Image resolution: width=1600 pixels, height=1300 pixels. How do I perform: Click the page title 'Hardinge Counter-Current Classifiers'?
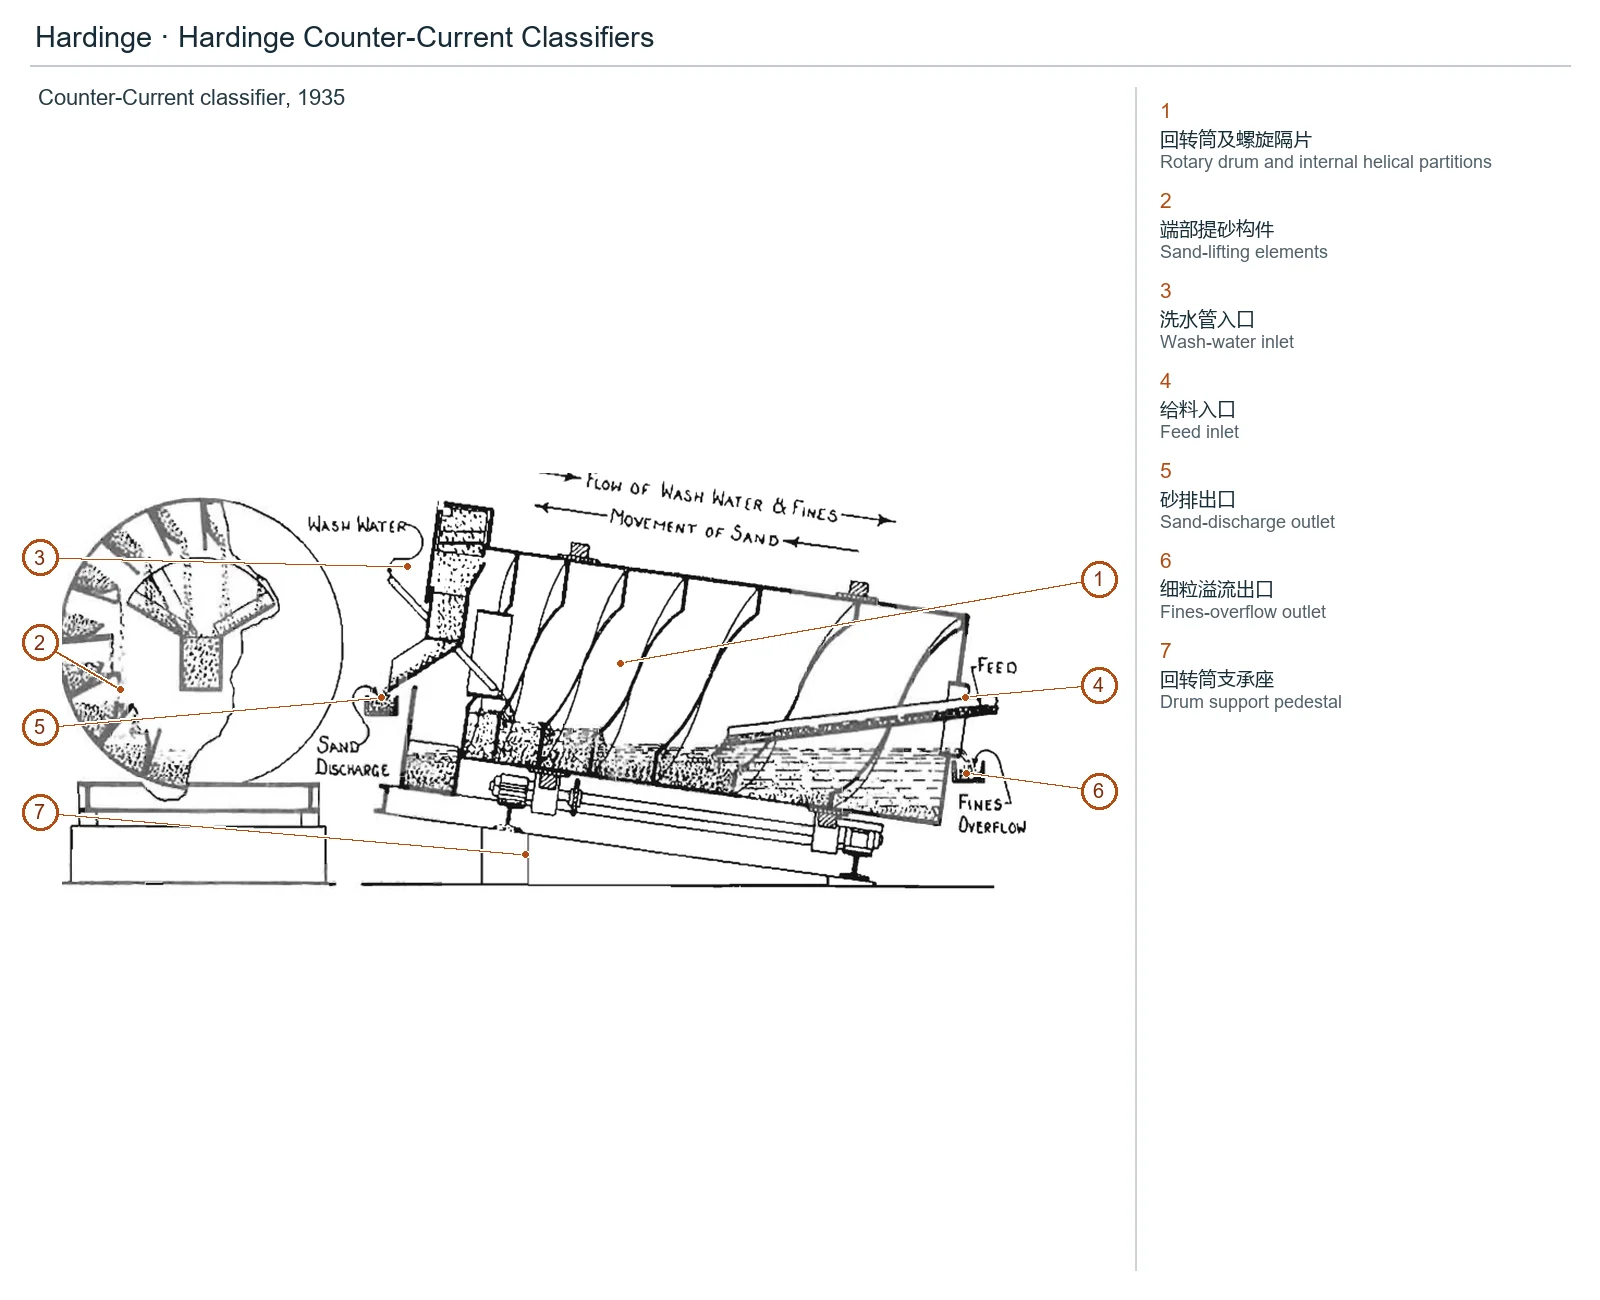(416, 38)
